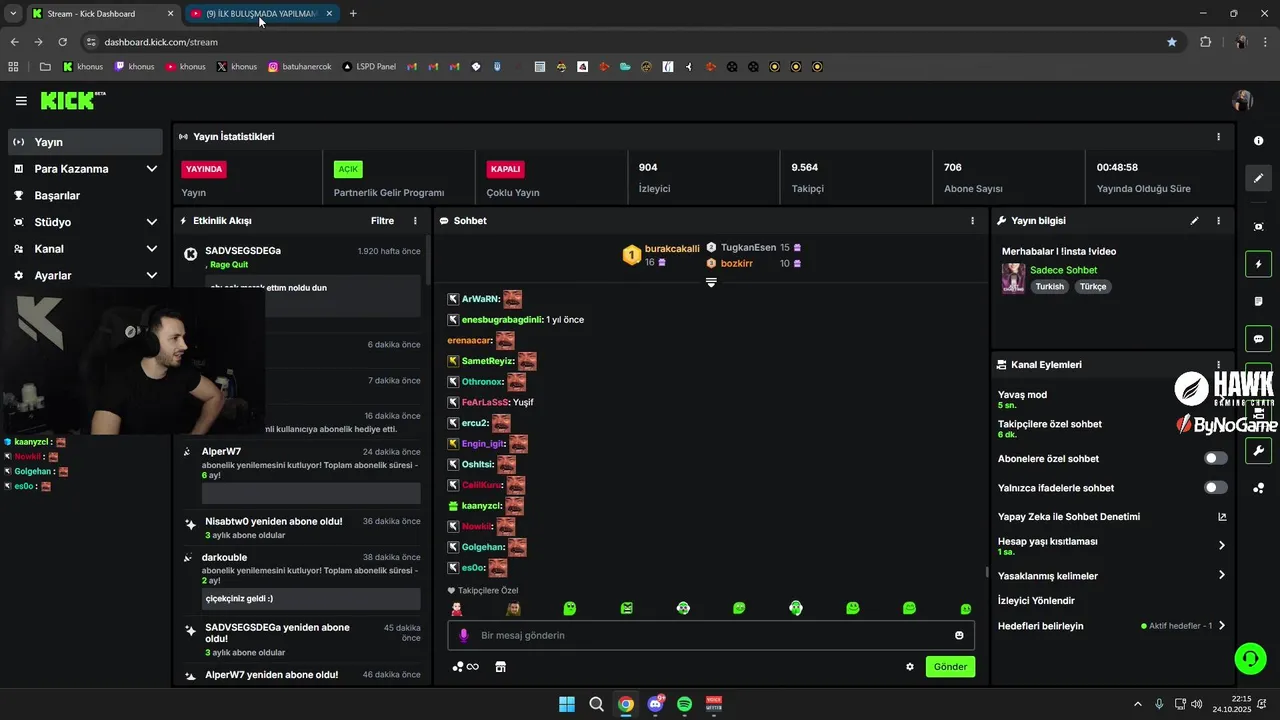Click the wrench icon in right sidebar
The width and height of the screenshot is (1280, 720).
1259,451
